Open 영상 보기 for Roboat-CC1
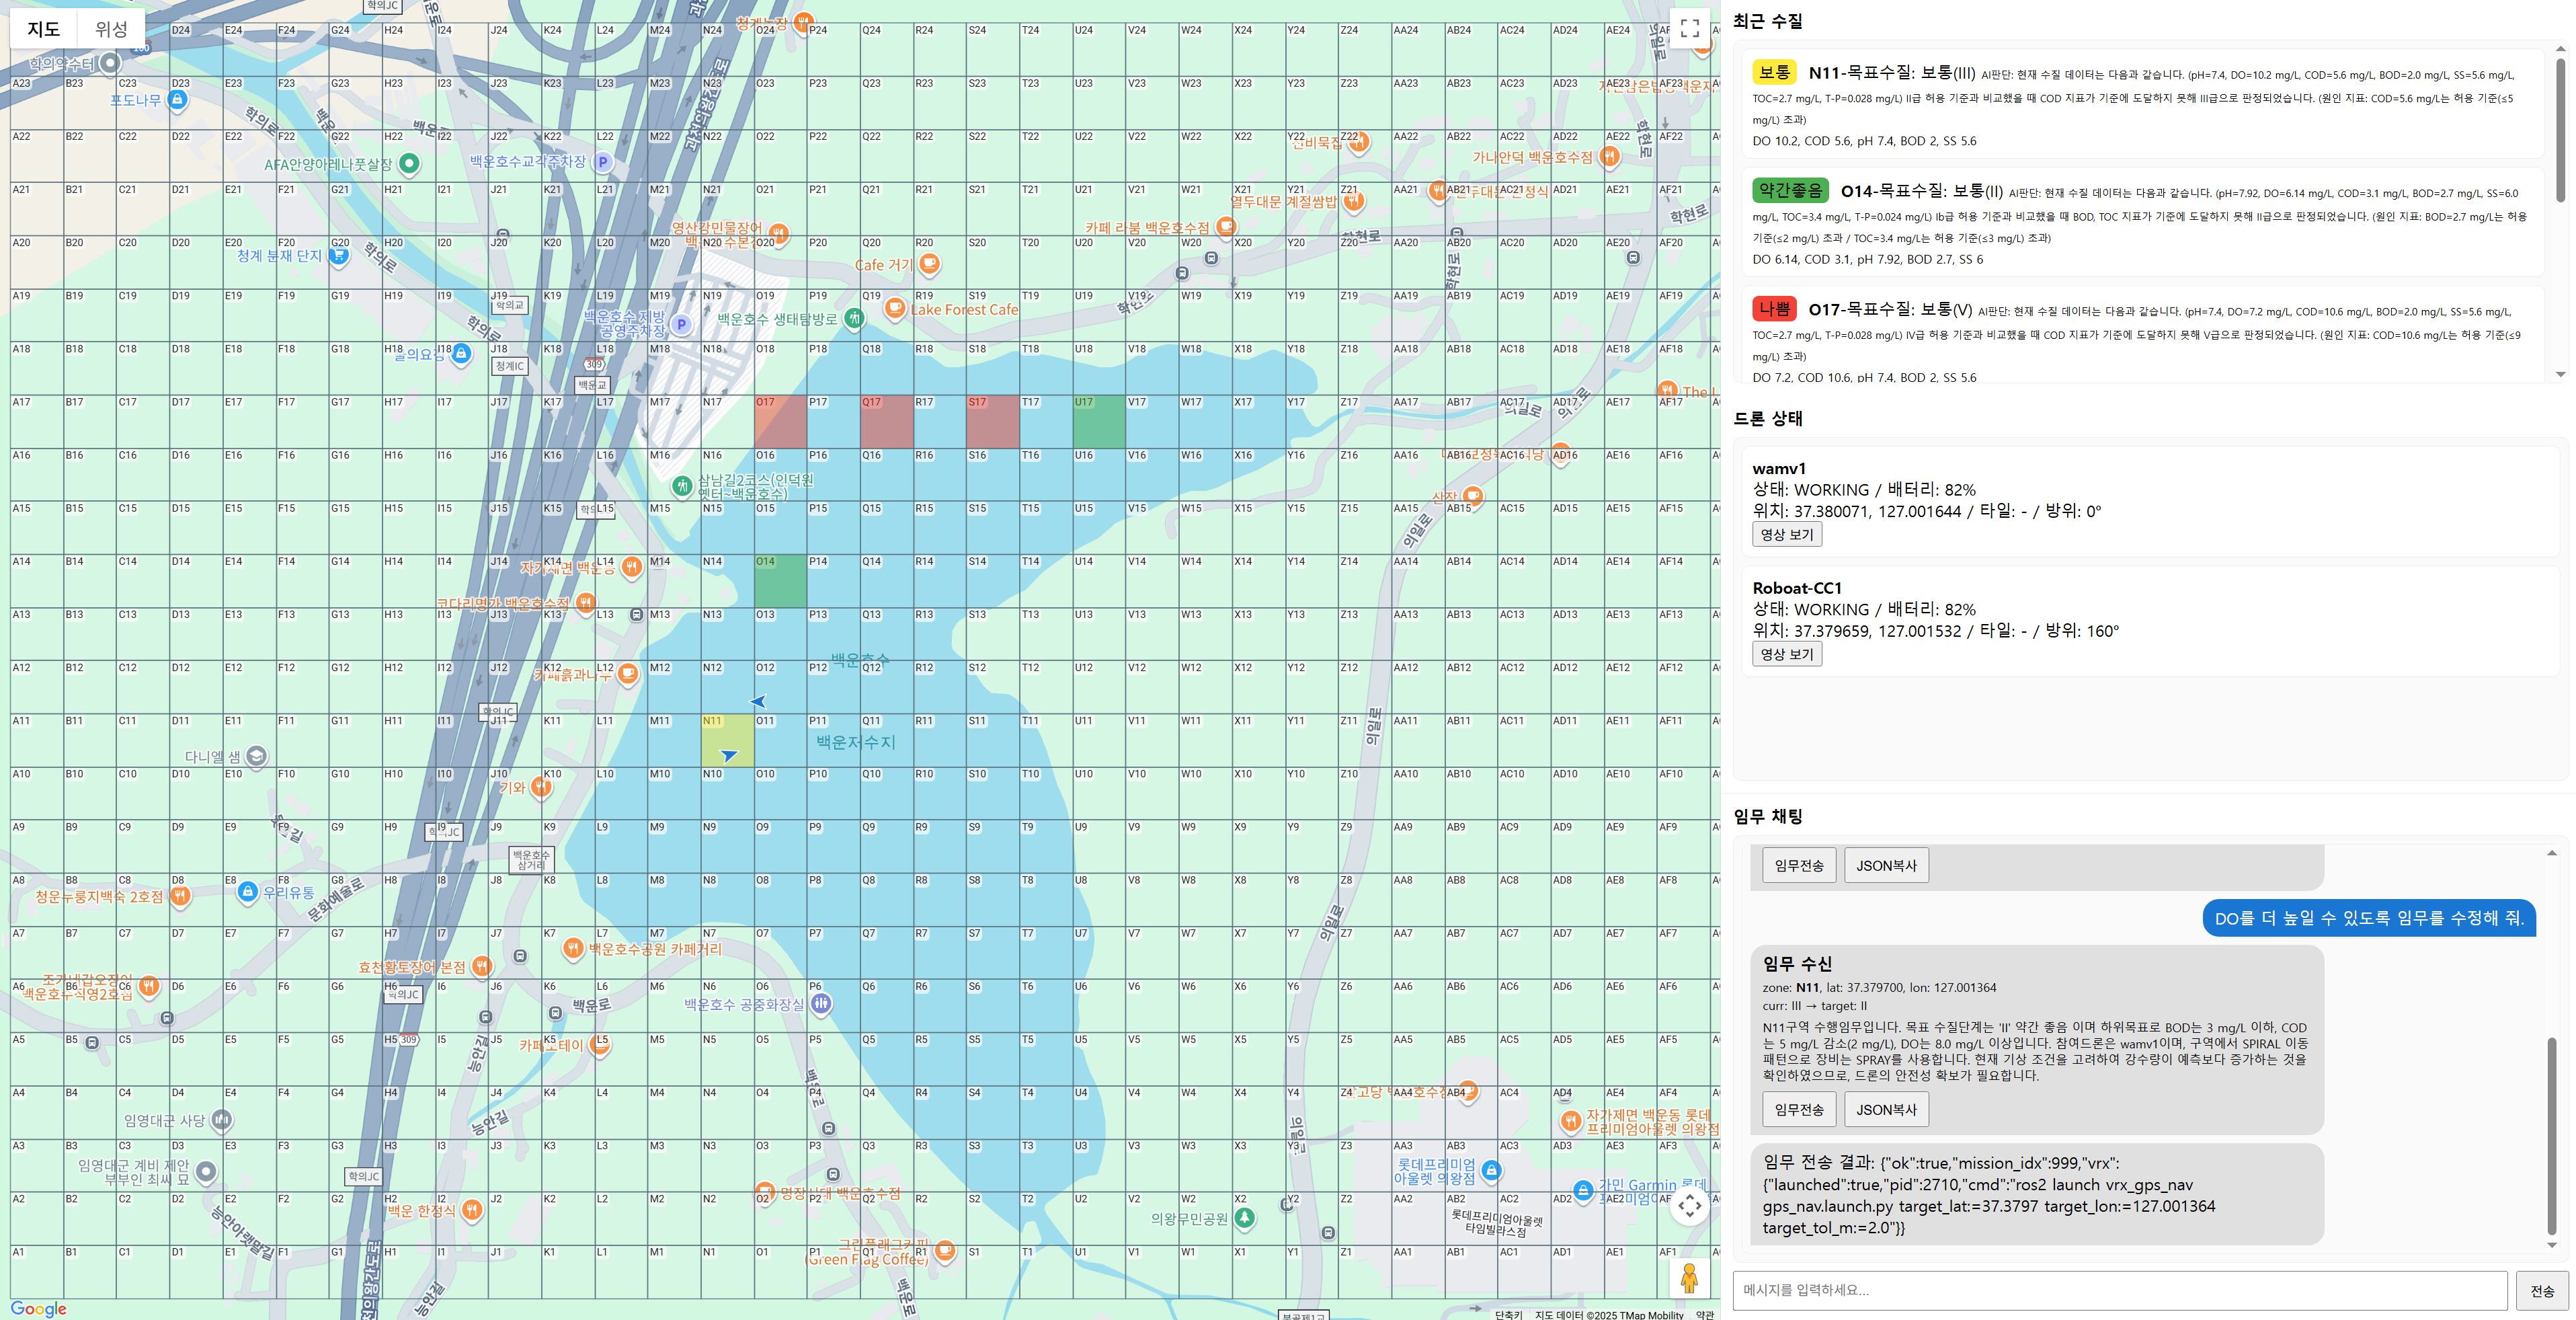The image size is (2576, 1320). (1786, 654)
